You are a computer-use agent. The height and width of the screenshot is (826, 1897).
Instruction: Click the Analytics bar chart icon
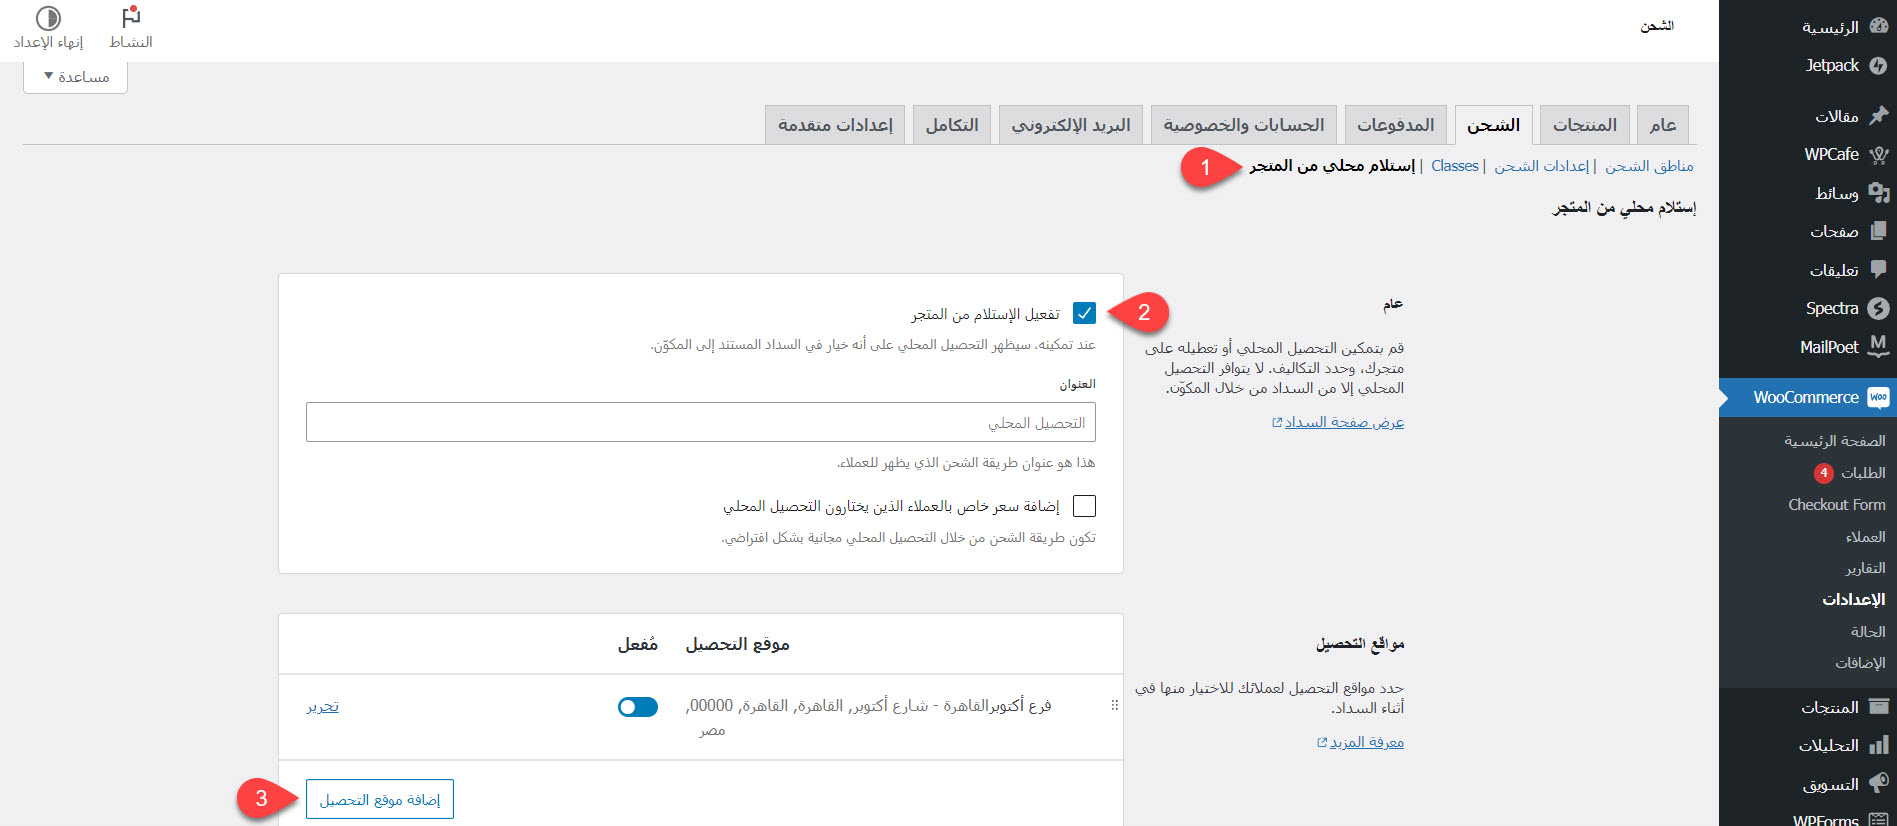point(1877,746)
